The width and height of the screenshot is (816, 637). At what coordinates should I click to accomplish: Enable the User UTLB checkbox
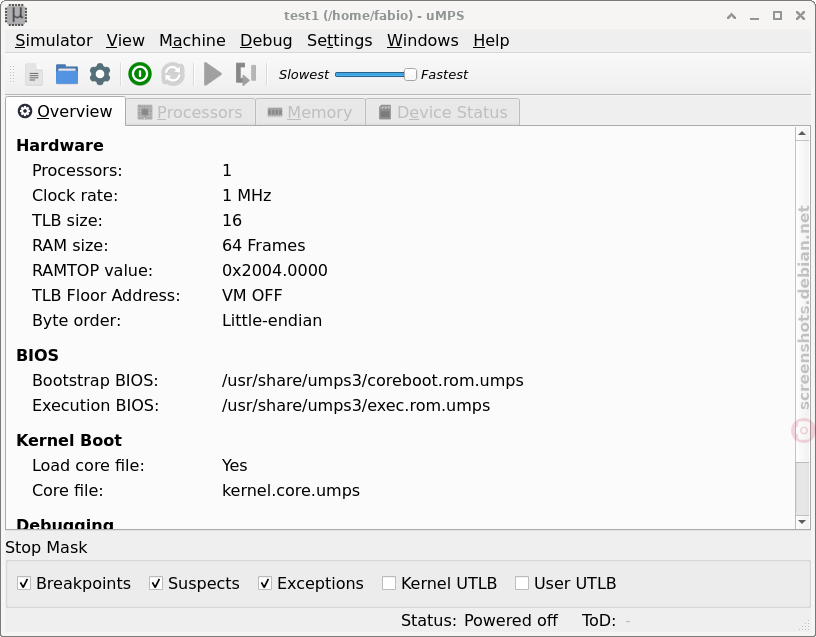click(522, 583)
